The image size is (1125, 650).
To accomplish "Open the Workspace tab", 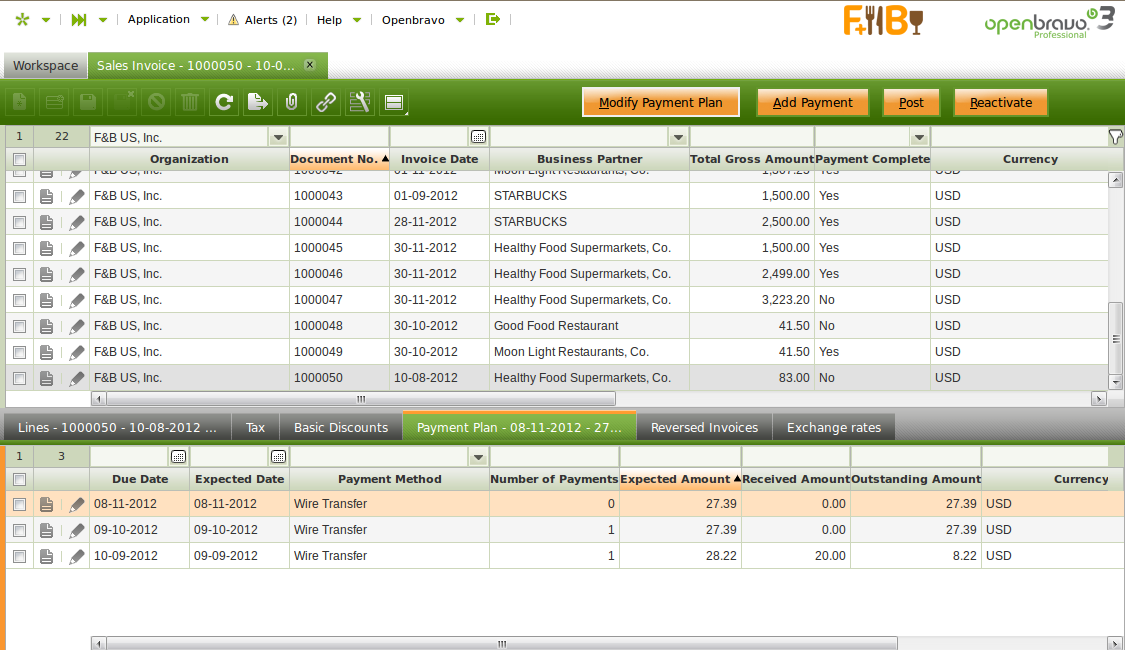I will pyautogui.click(x=45, y=66).
